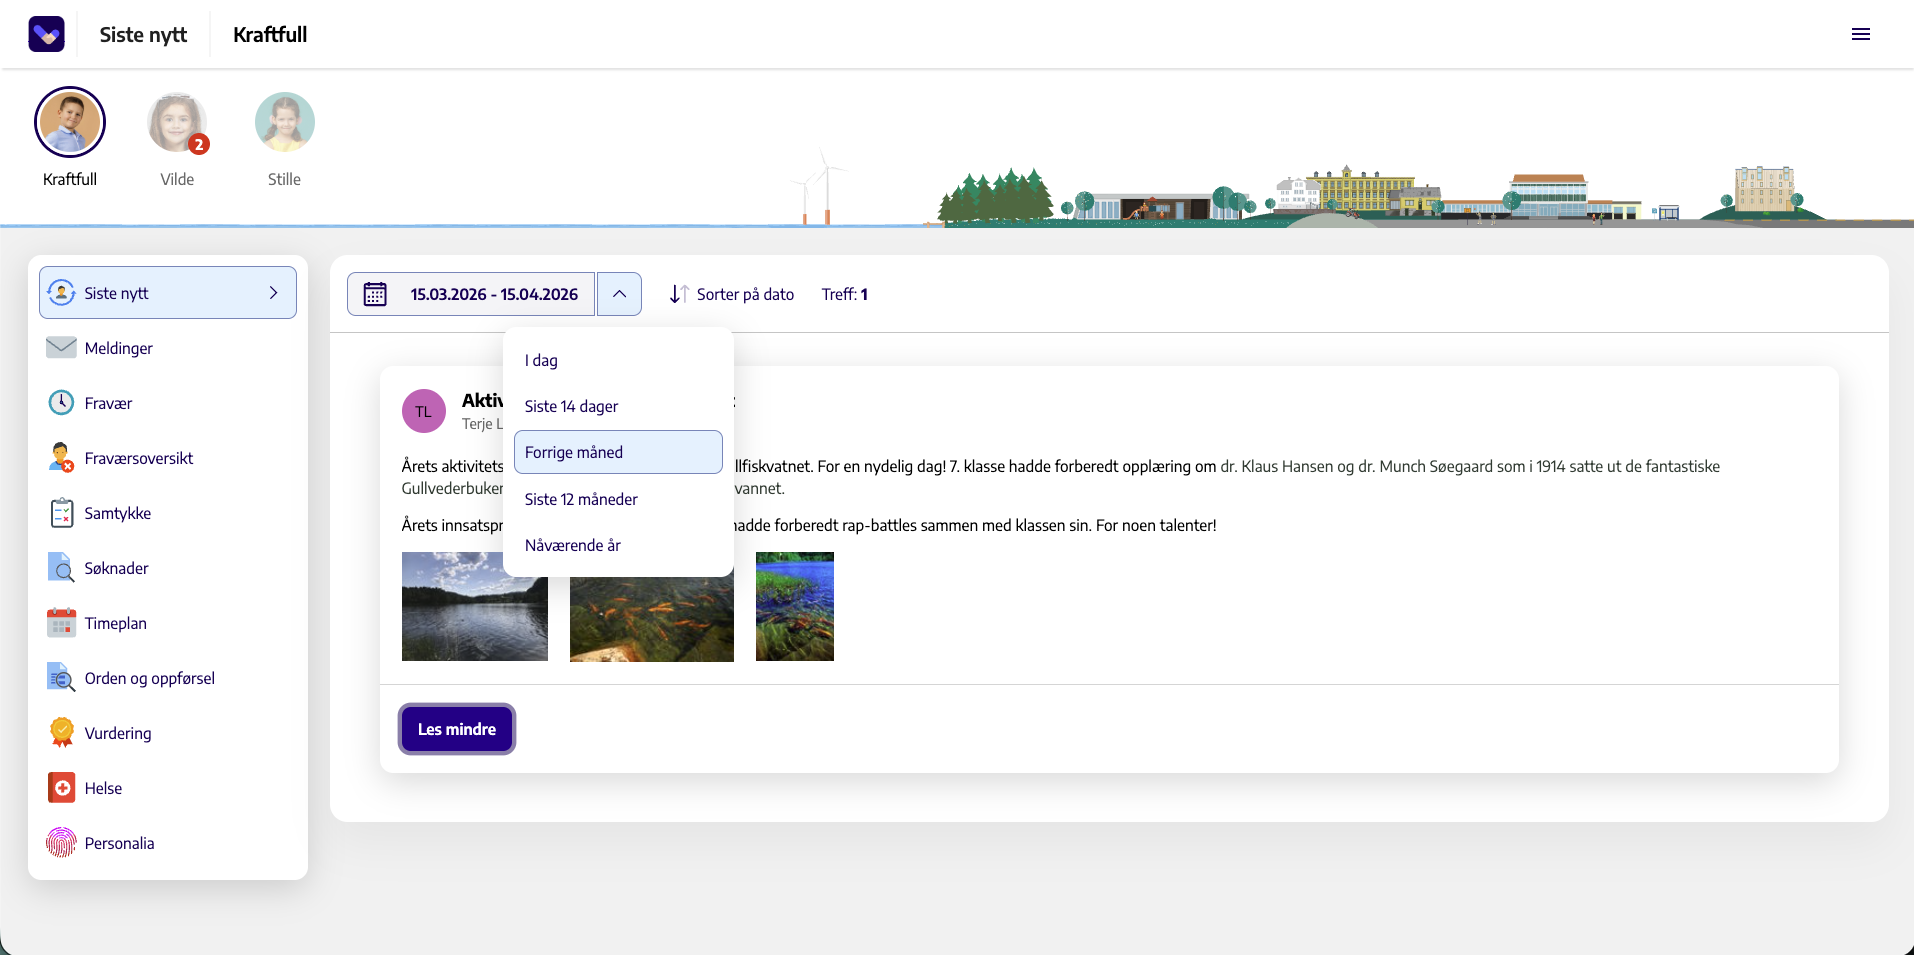The width and height of the screenshot is (1914, 955).
Task: Click the Siste nytt person icon
Action: (61, 292)
